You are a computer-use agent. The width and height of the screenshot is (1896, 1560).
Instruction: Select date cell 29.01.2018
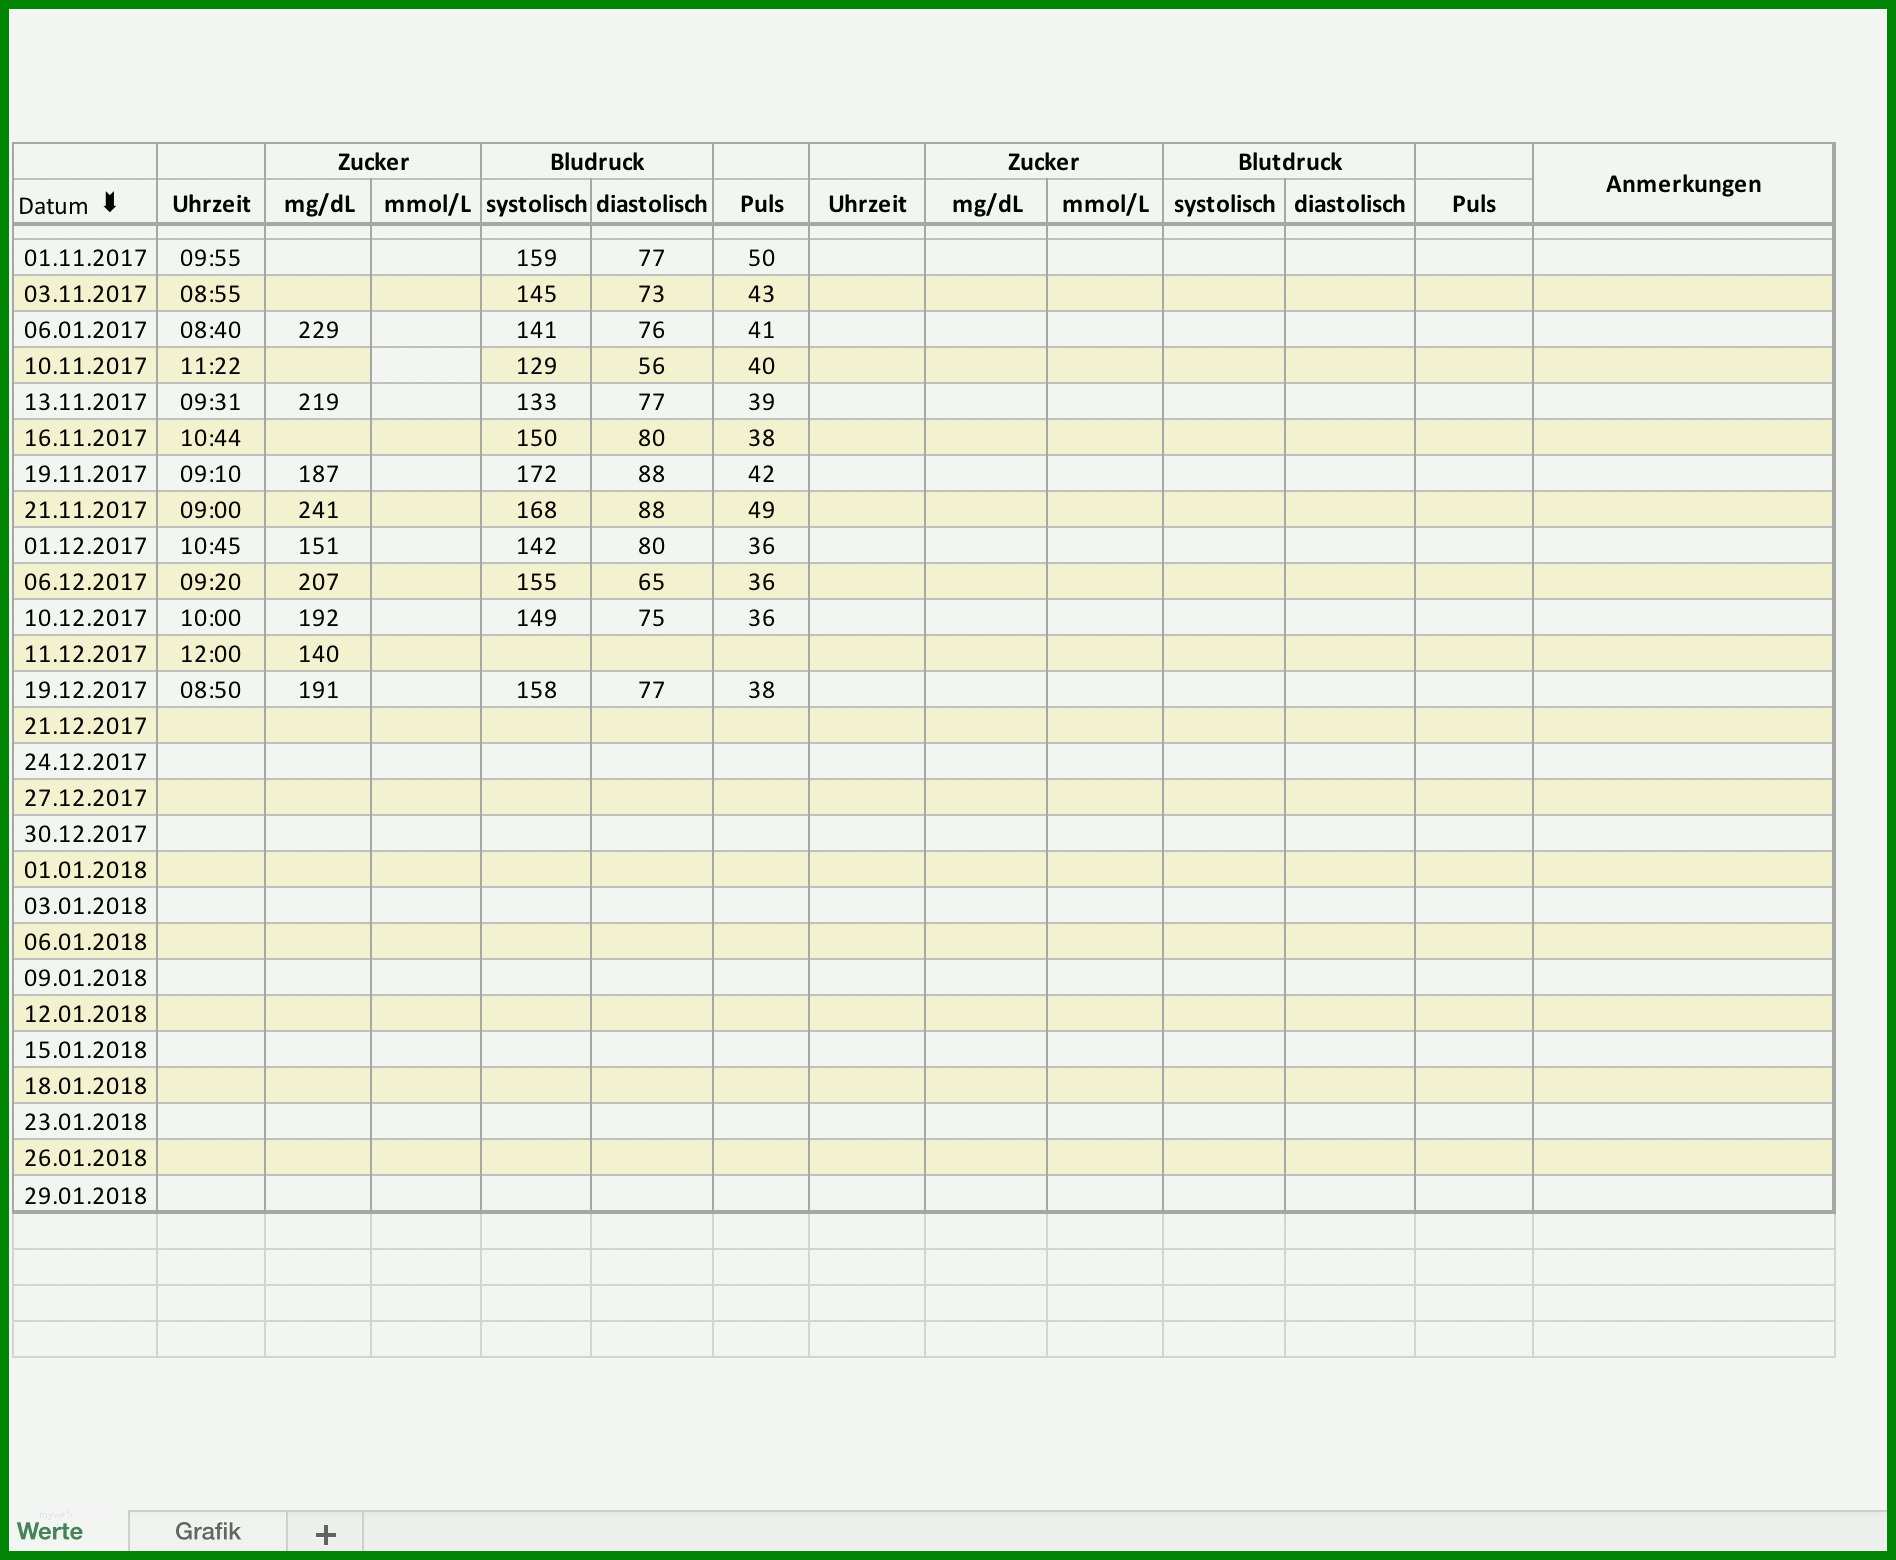[85, 1195]
